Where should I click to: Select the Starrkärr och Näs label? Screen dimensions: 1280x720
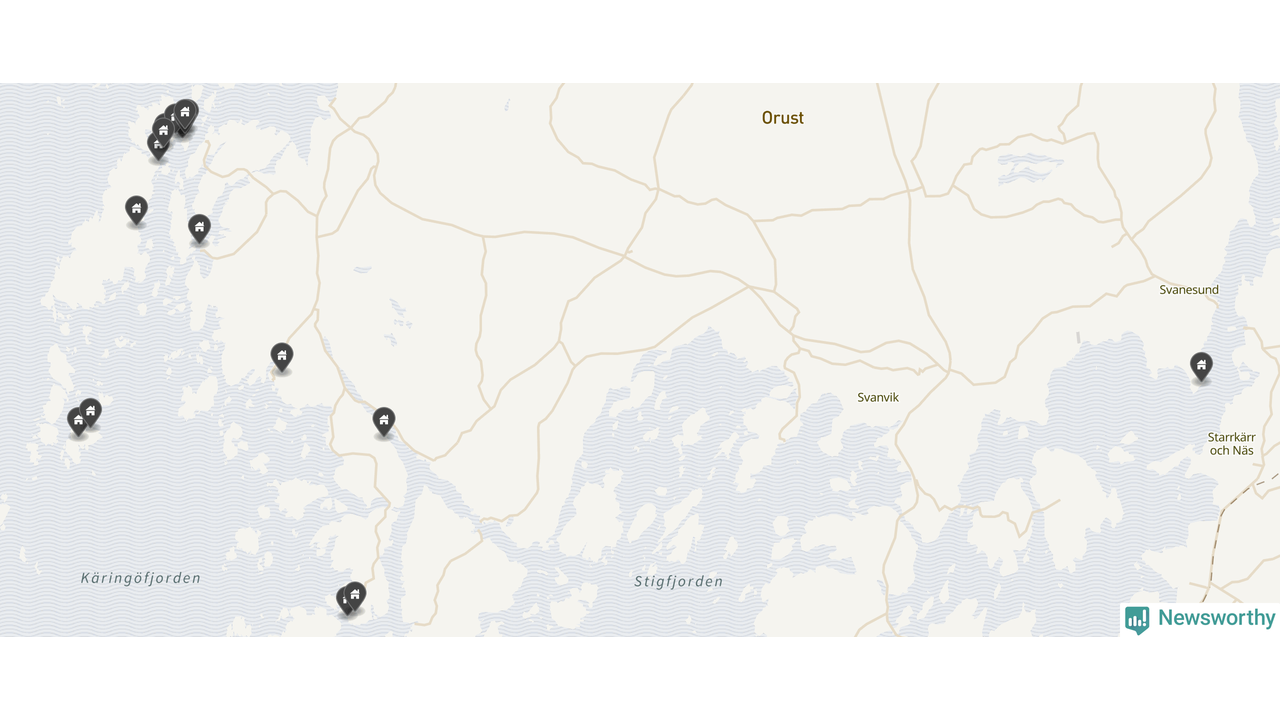1231,444
